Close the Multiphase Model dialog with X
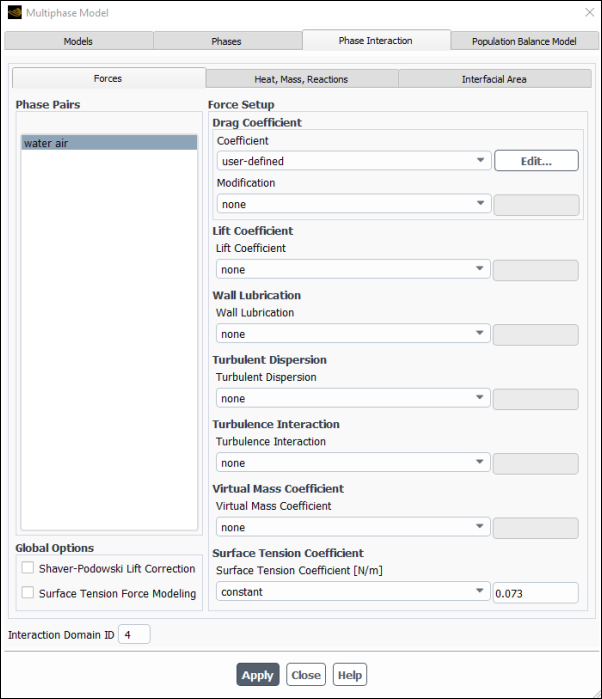This screenshot has height=699, width=602. [x=590, y=12]
